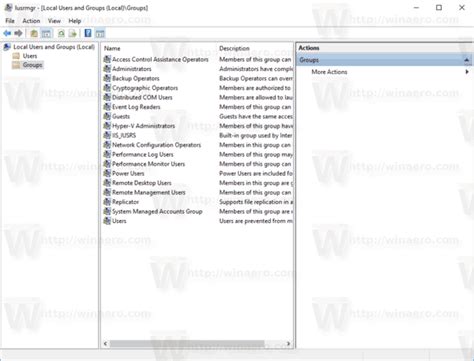
Task: Click horizontal scrollbar left arrow
Action: point(105,344)
